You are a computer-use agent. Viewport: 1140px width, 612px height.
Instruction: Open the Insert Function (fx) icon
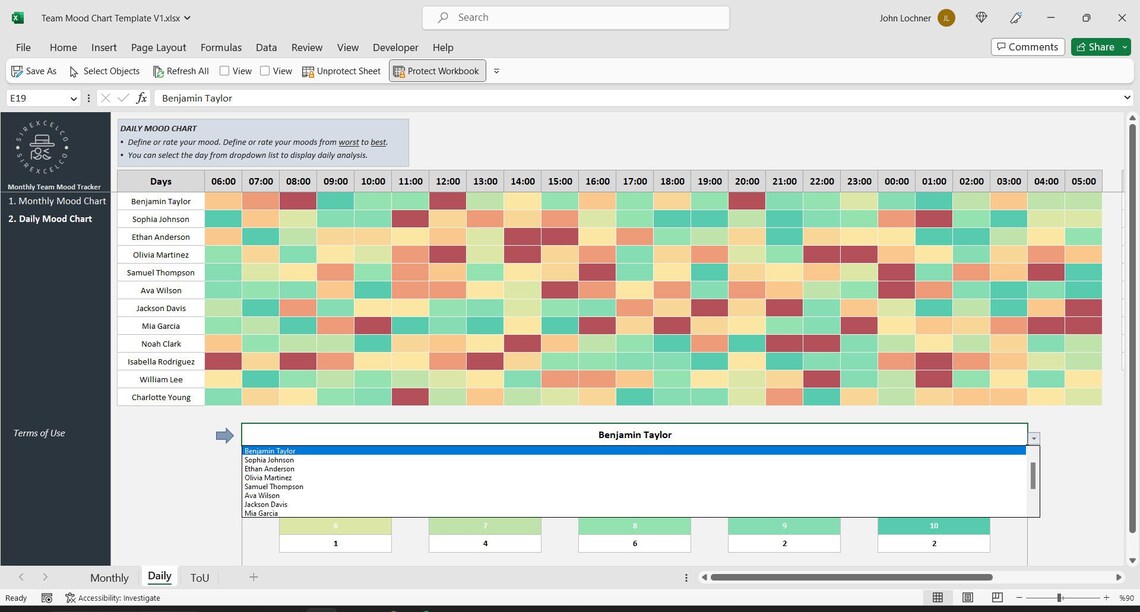pos(141,97)
